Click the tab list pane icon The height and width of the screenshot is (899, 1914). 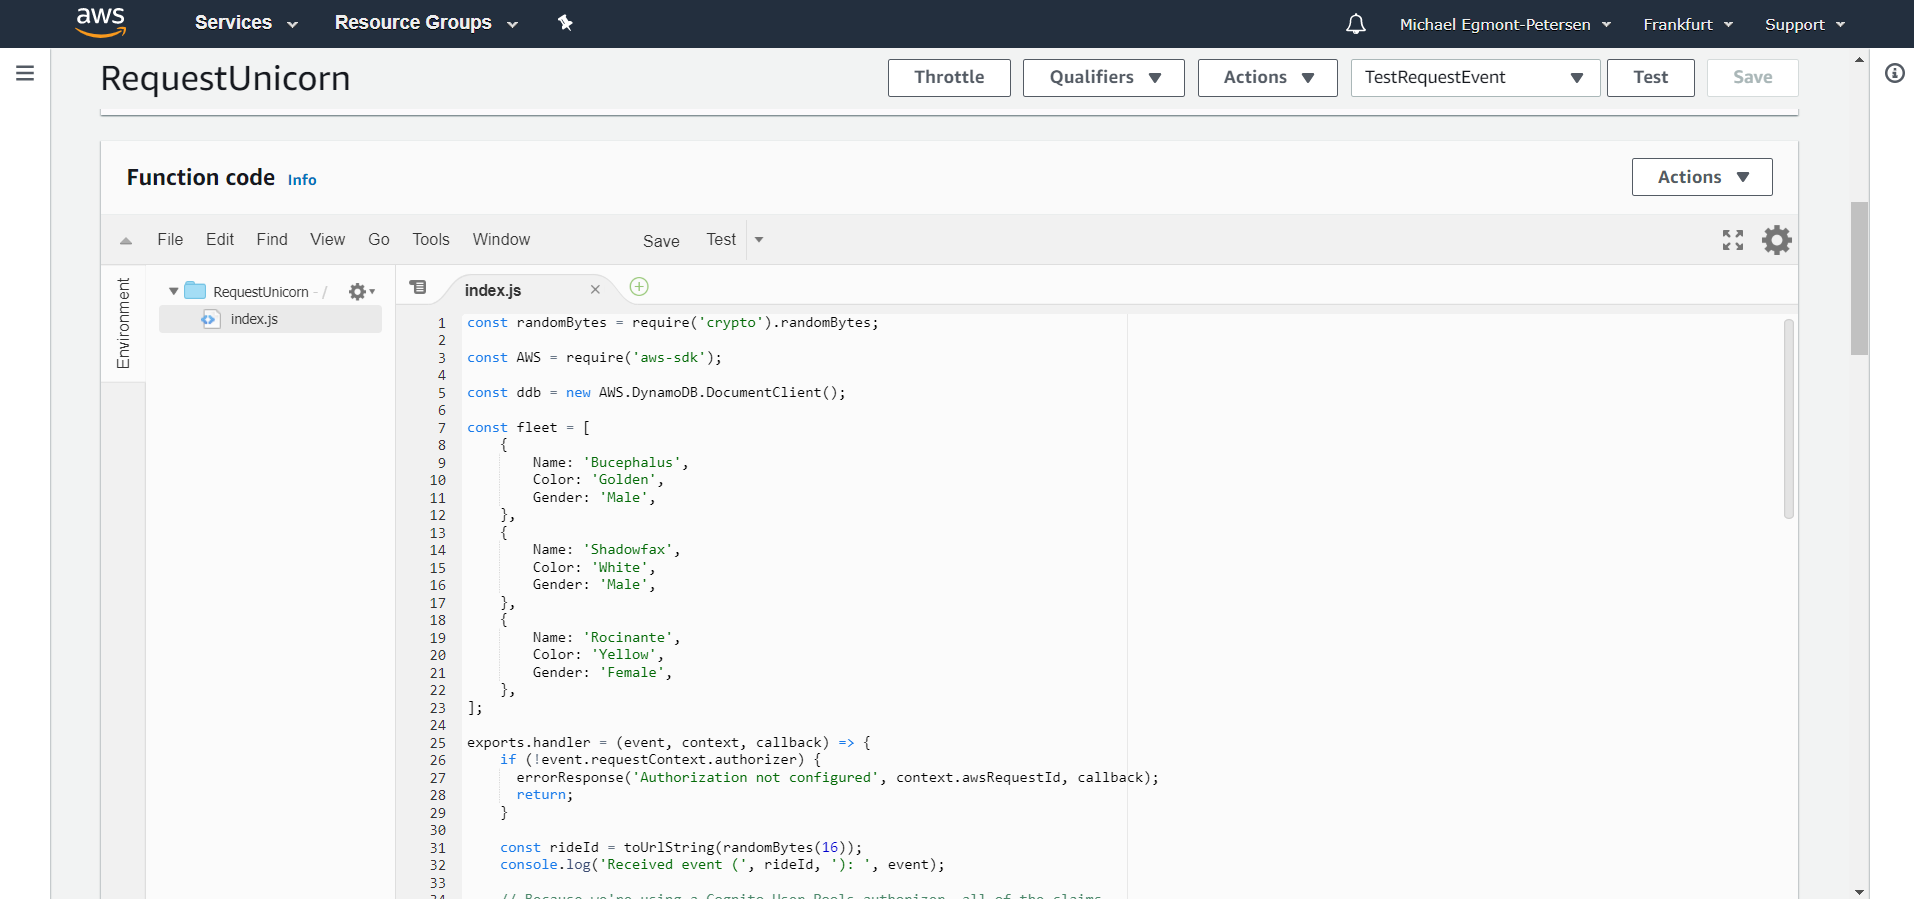point(418,288)
